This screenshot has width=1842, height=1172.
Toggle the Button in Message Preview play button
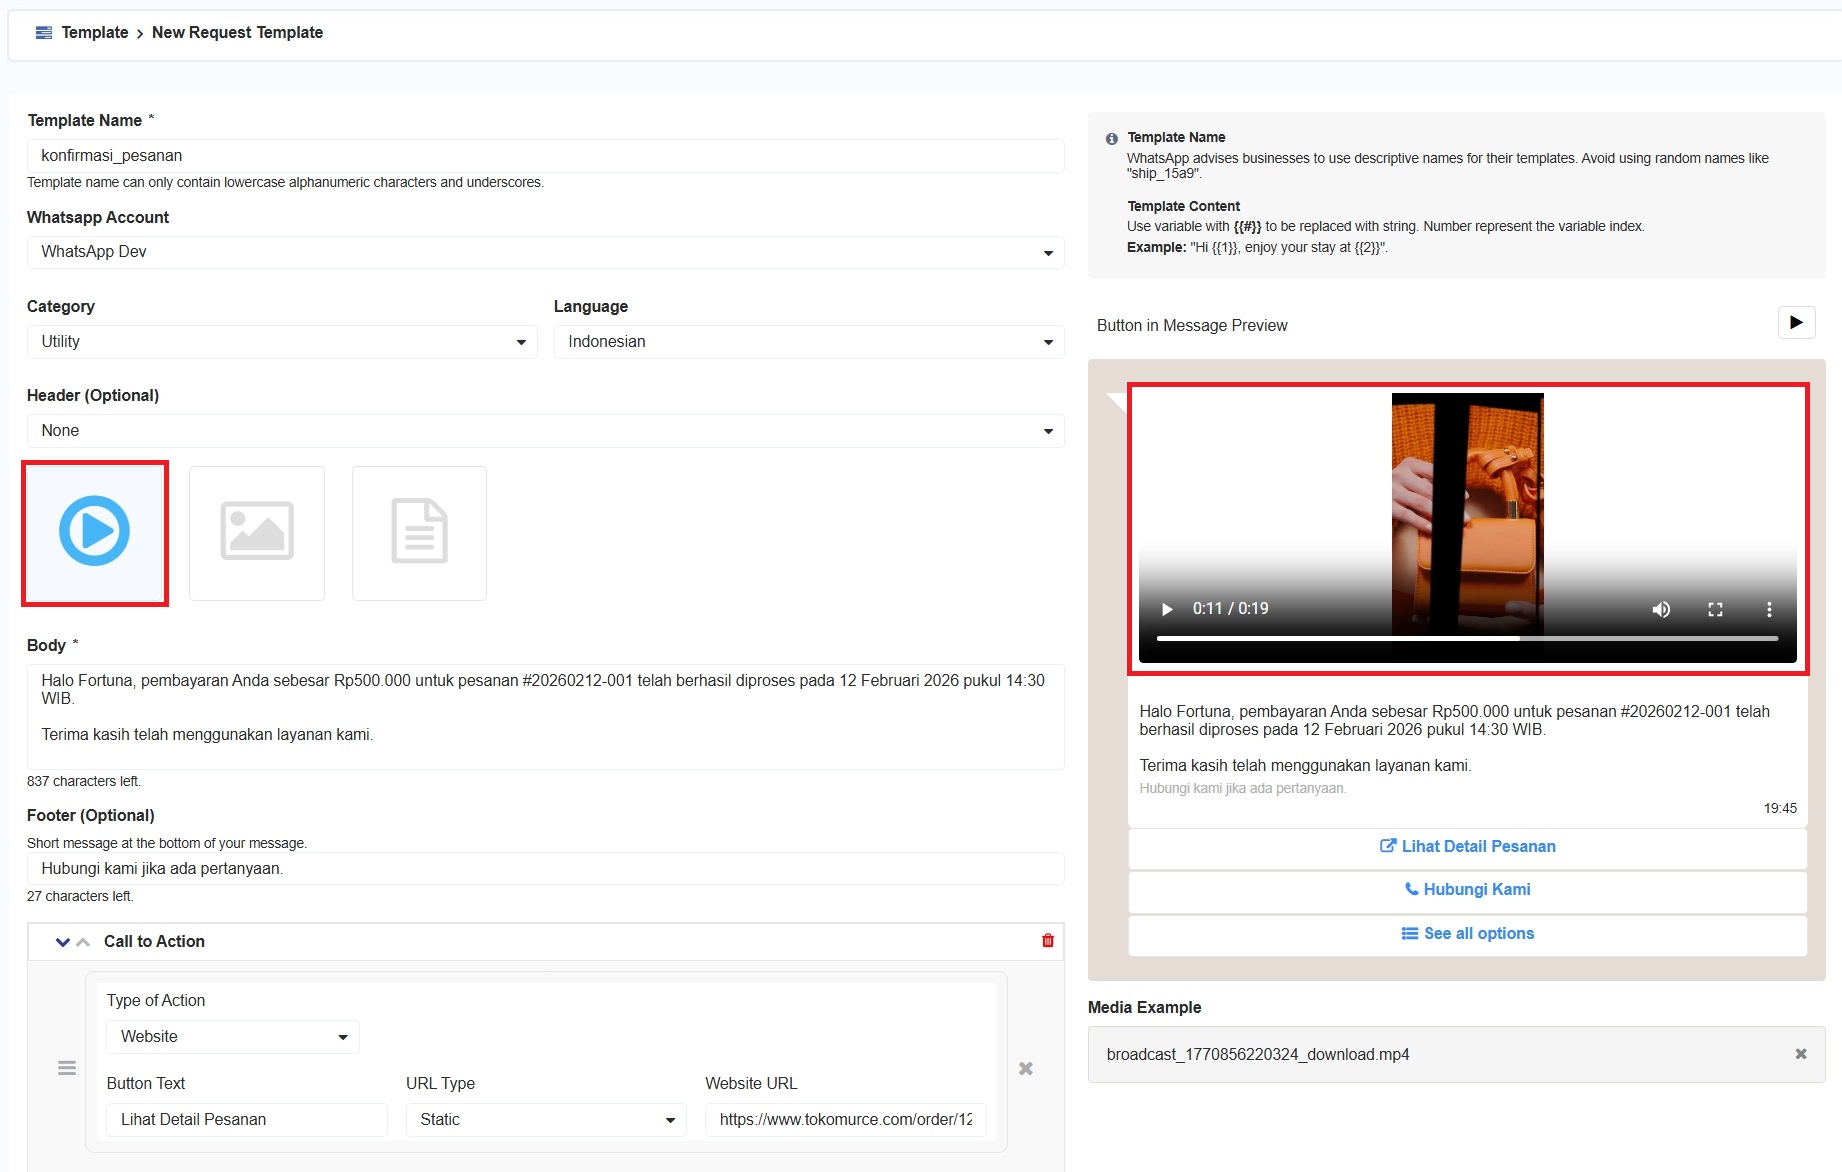pos(1796,323)
